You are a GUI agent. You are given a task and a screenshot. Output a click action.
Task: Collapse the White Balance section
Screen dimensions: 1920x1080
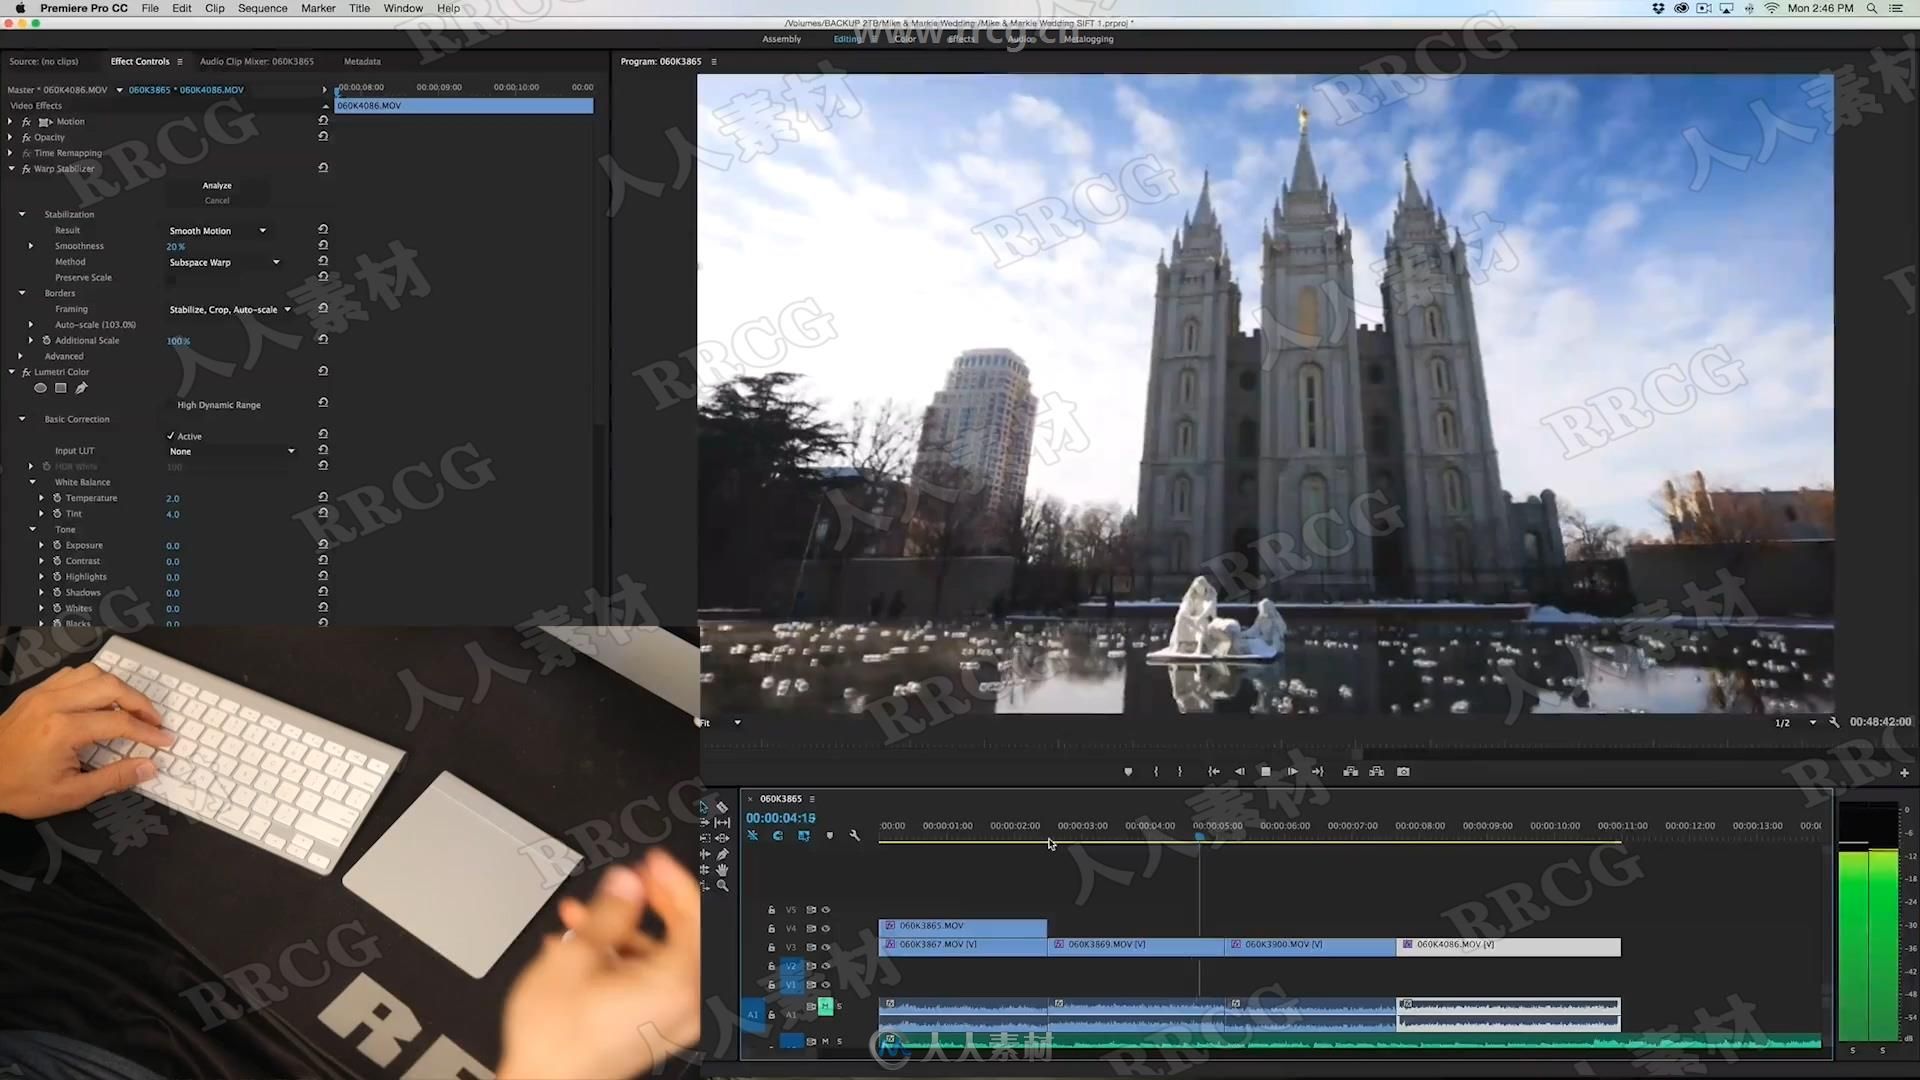32,482
